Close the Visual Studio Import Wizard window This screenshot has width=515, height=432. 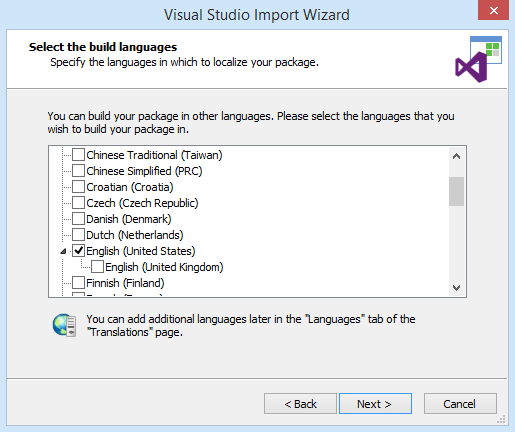[493, 10]
